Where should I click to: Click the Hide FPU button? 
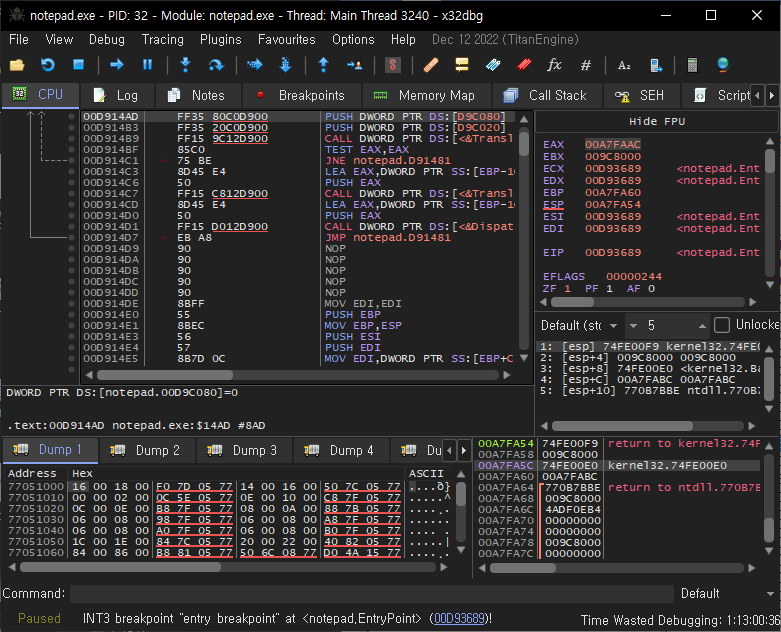656,121
